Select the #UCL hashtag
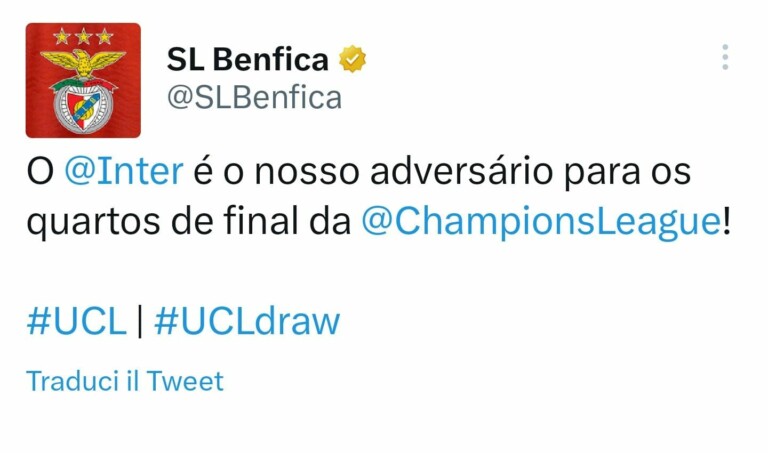This screenshot has height=453, width=768. (76, 321)
